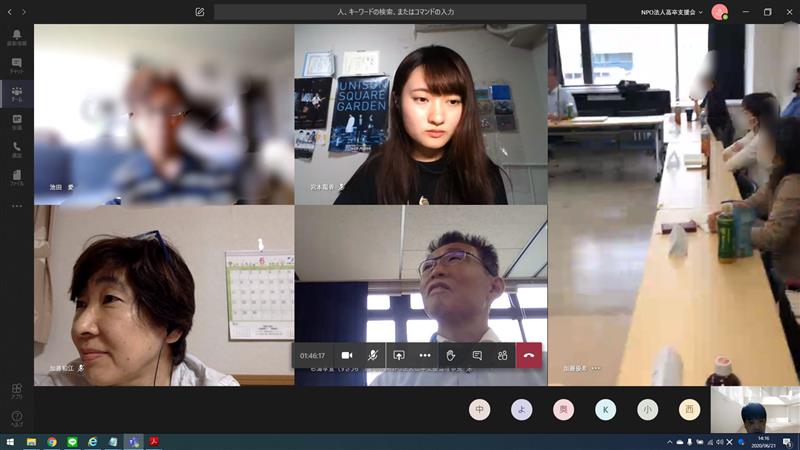
Task: Switch to the Teams tab in the sidebar
Action: point(16,94)
